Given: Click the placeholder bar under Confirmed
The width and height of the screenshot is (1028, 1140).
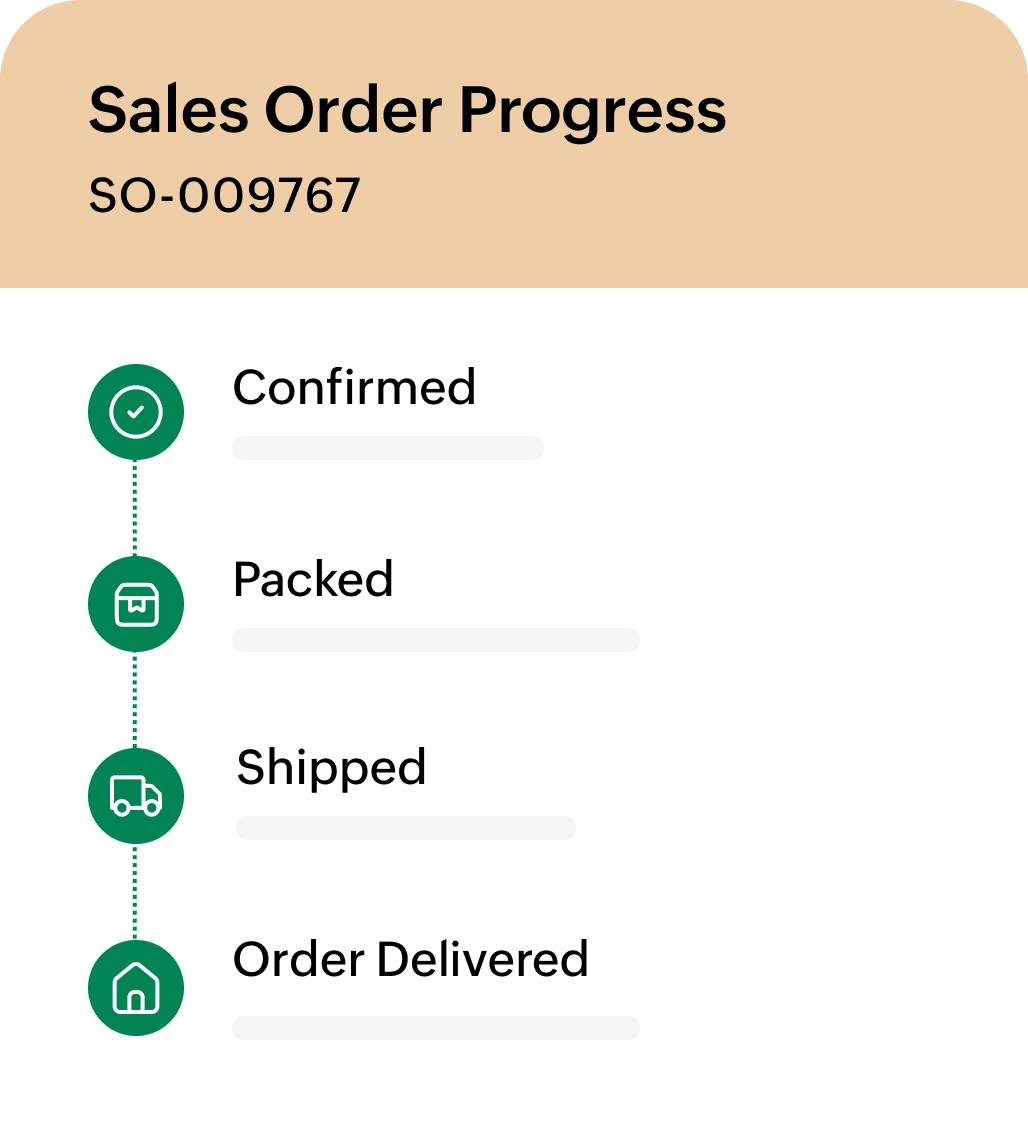Looking at the screenshot, I should pyautogui.click(x=387, y=448).
